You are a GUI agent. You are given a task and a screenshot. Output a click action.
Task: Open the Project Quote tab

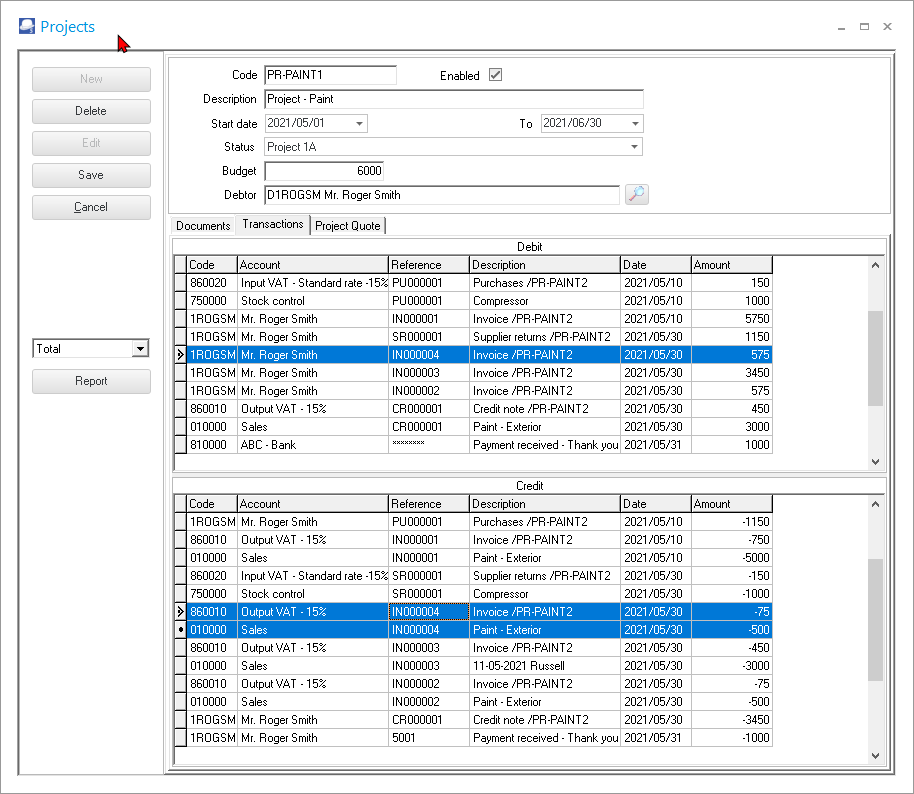point(347,226)
